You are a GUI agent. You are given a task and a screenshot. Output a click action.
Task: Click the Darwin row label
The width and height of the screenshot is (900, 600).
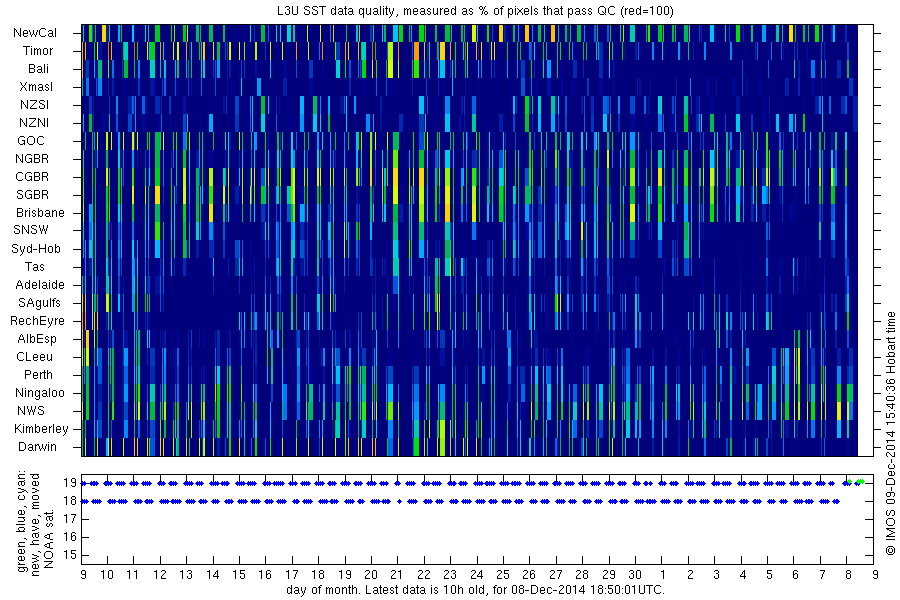click(37, 447)
